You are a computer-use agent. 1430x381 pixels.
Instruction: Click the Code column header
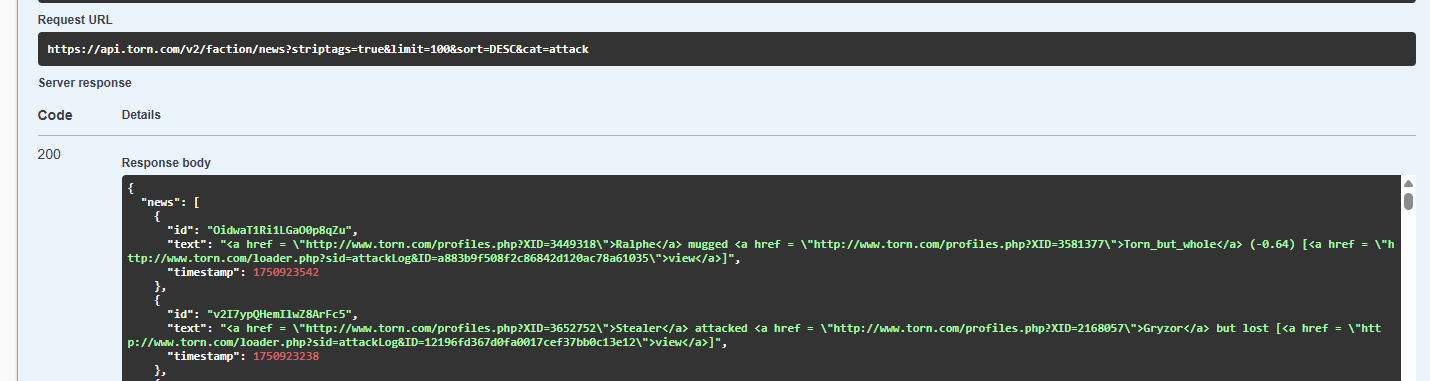click(55, 115)
